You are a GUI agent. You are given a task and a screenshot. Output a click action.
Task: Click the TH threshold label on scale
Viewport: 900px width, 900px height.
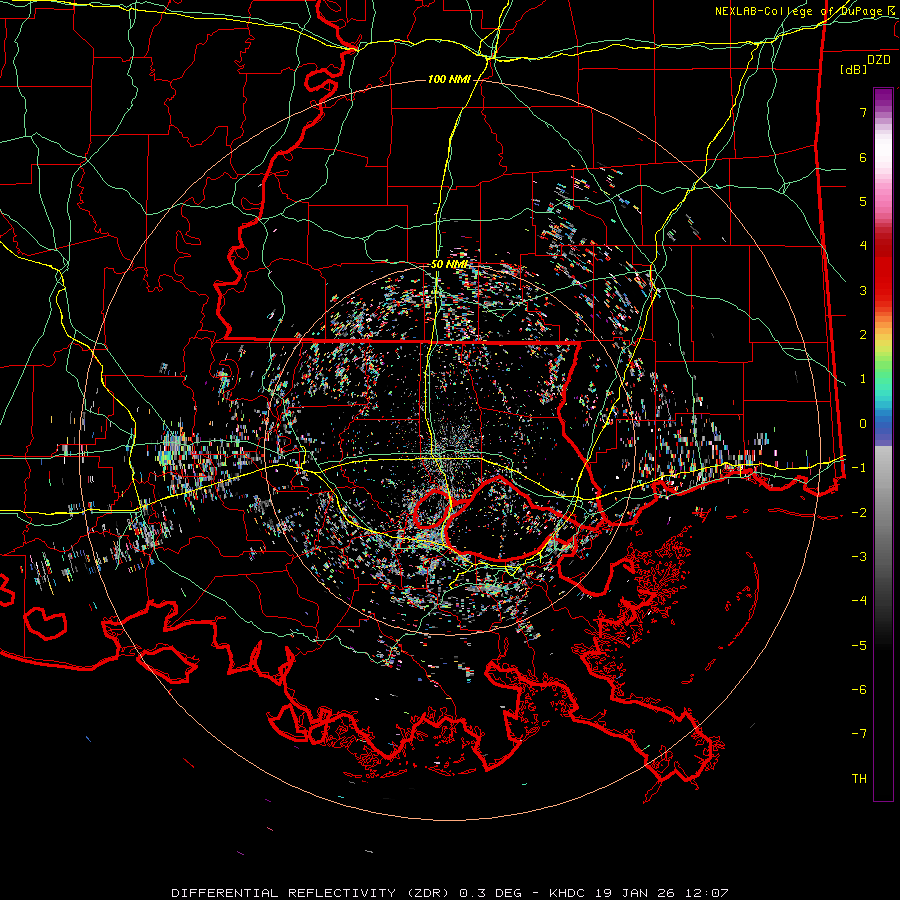point(859,779)
